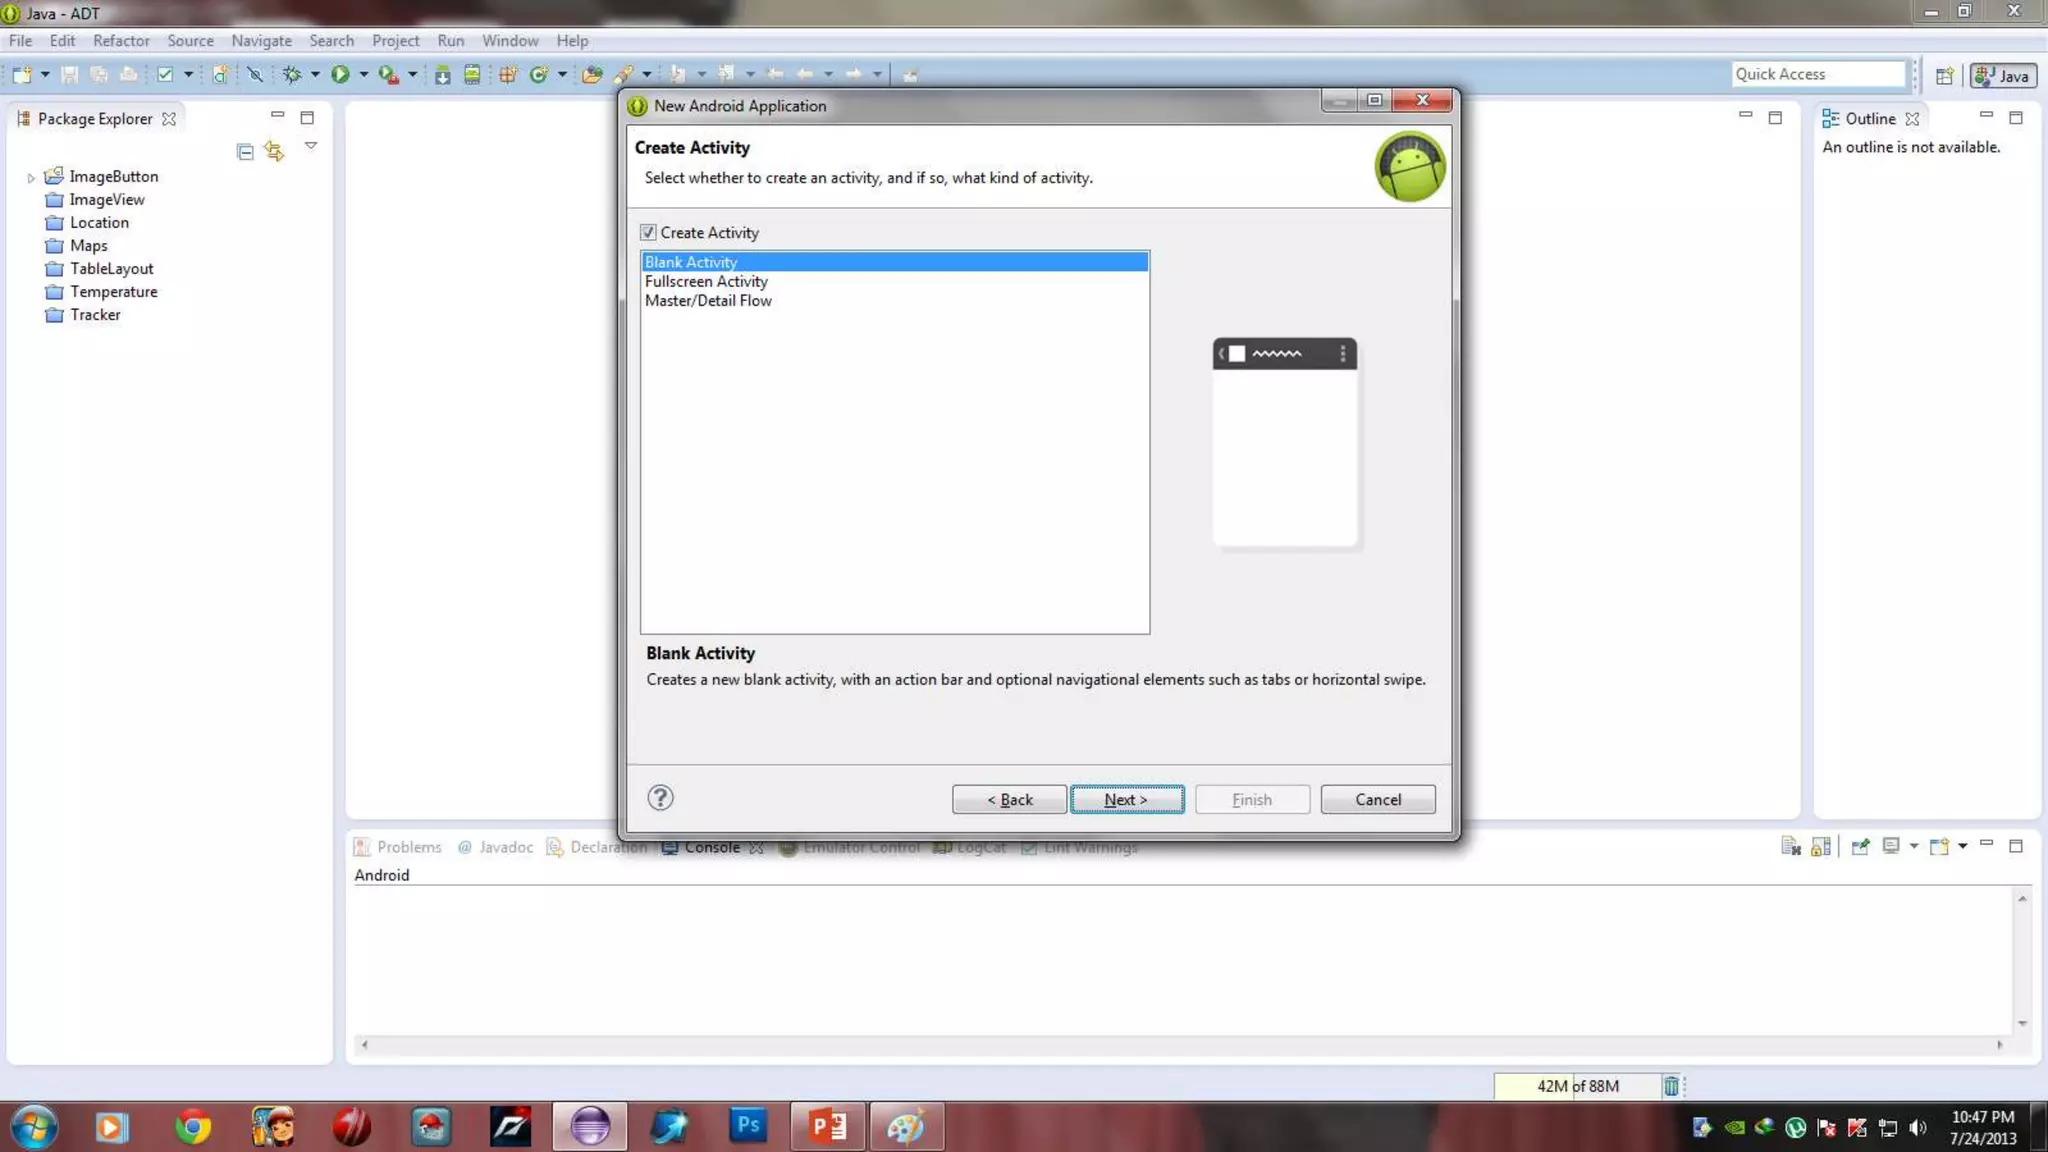
Task: Switch to the Problems tab
Action: tap(408, 847)
